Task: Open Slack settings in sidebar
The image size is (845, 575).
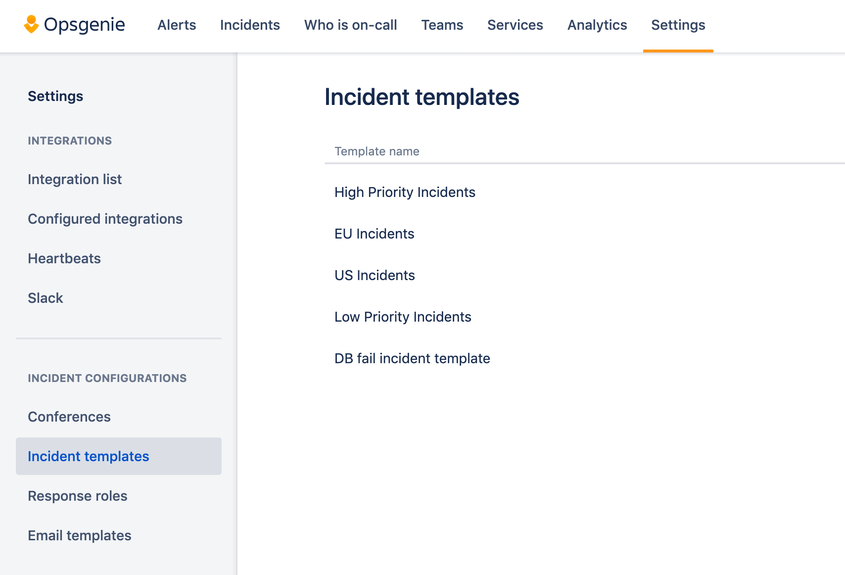Action: click(45, 298)
